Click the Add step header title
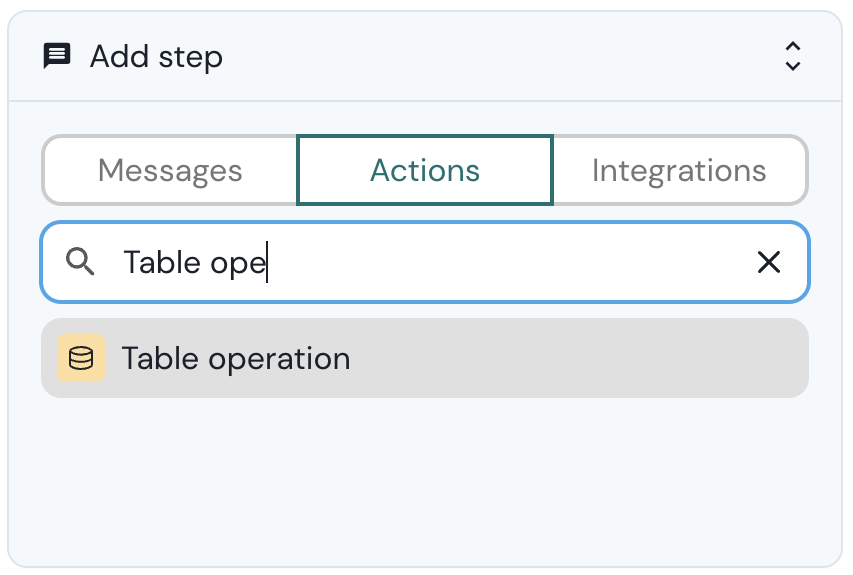 pos(156,56)
